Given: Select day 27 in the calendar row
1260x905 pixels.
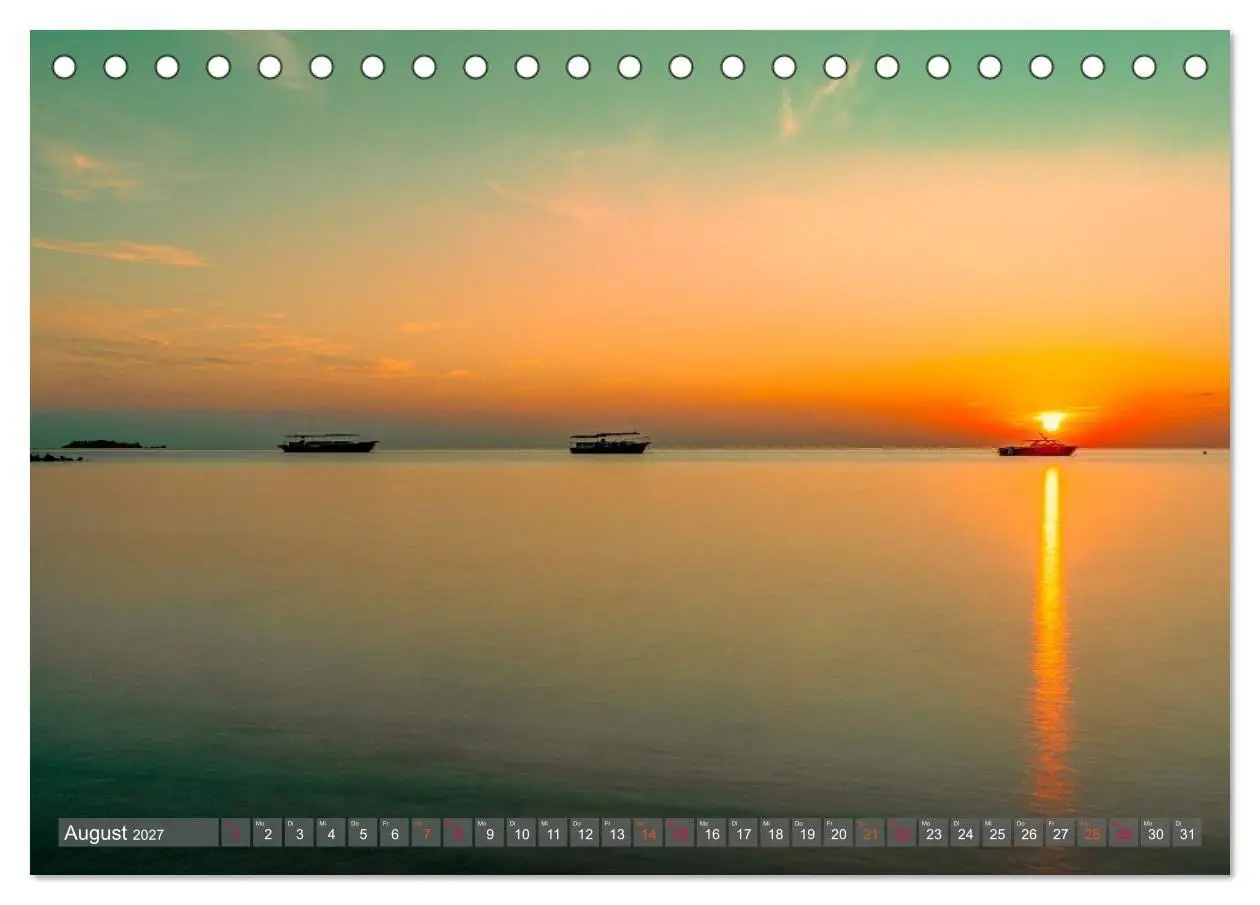Looking at the screenshot, I should pyautogui.click(x=1060, y=833).
